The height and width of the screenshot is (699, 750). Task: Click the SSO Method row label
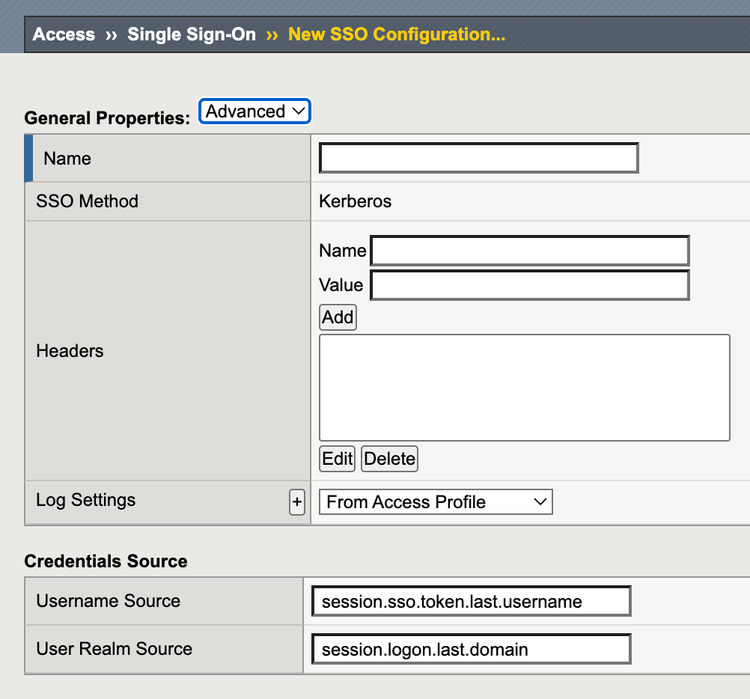tap(87, 201)
